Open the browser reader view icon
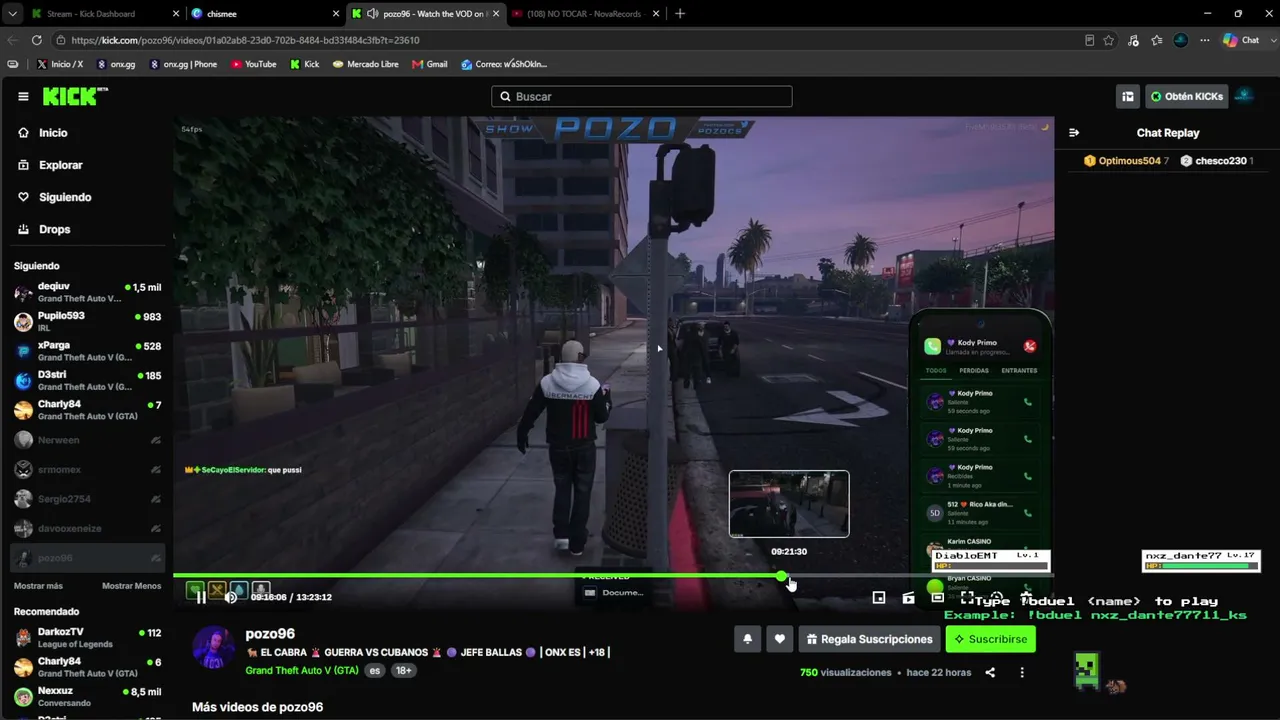 1089,40
